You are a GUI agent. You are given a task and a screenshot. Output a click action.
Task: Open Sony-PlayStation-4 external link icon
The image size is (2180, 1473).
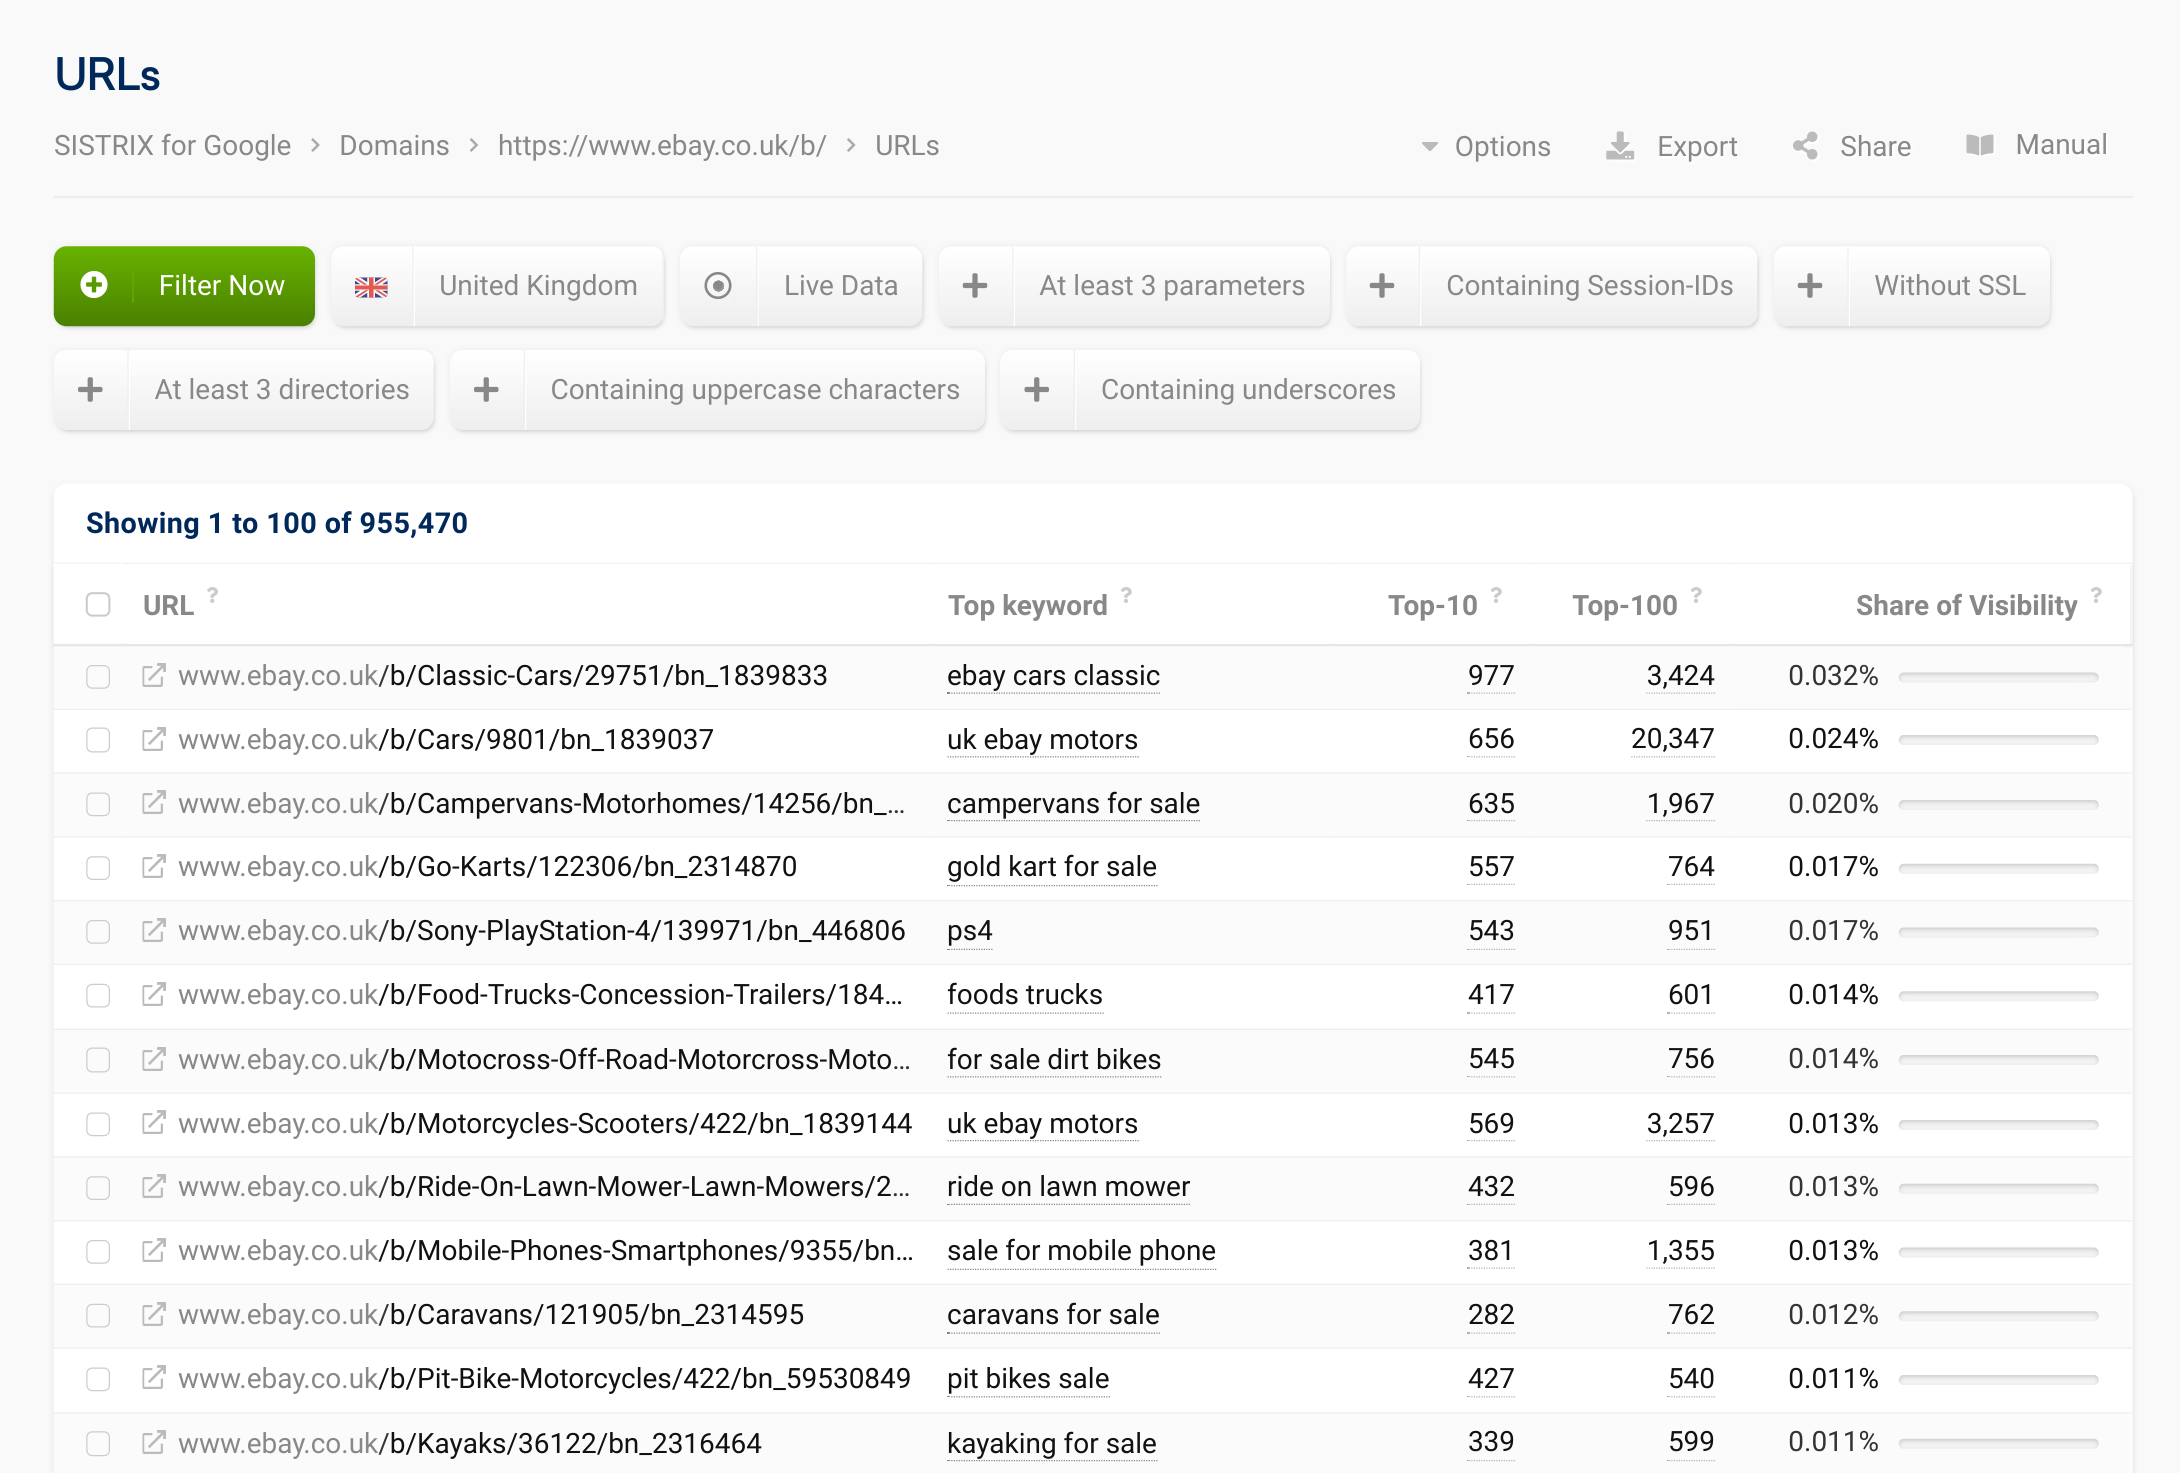pyautogui.click(x=153, y=930)
